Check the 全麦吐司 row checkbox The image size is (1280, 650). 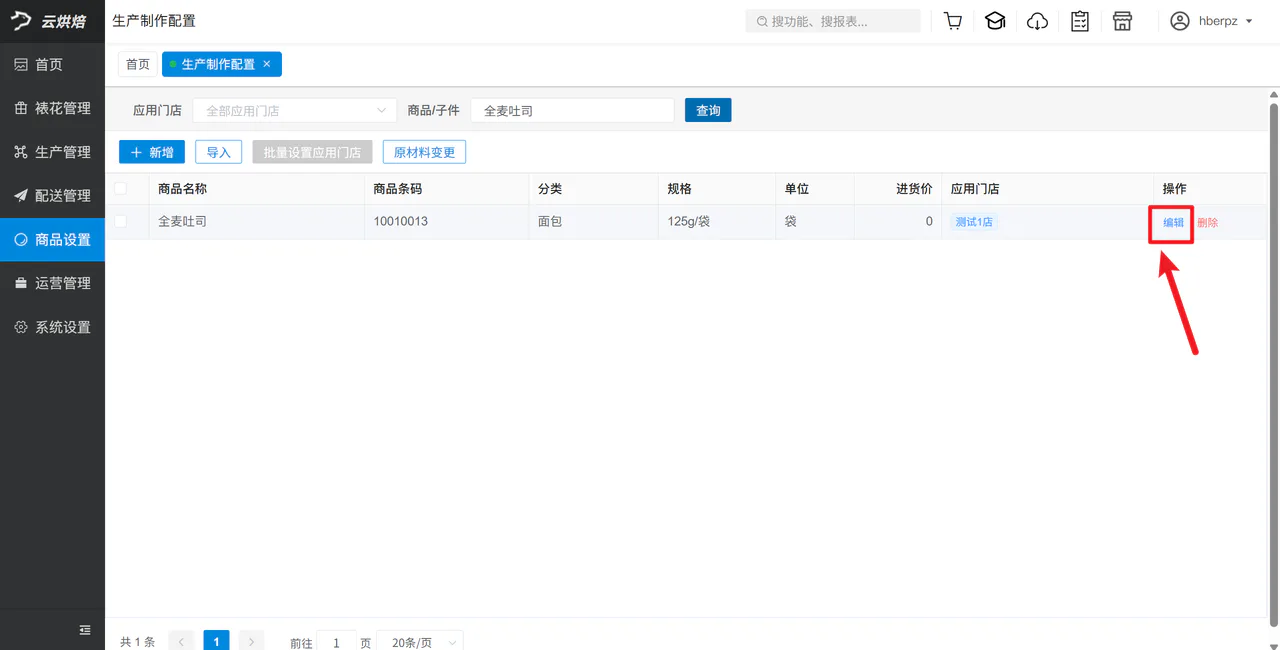121,221
